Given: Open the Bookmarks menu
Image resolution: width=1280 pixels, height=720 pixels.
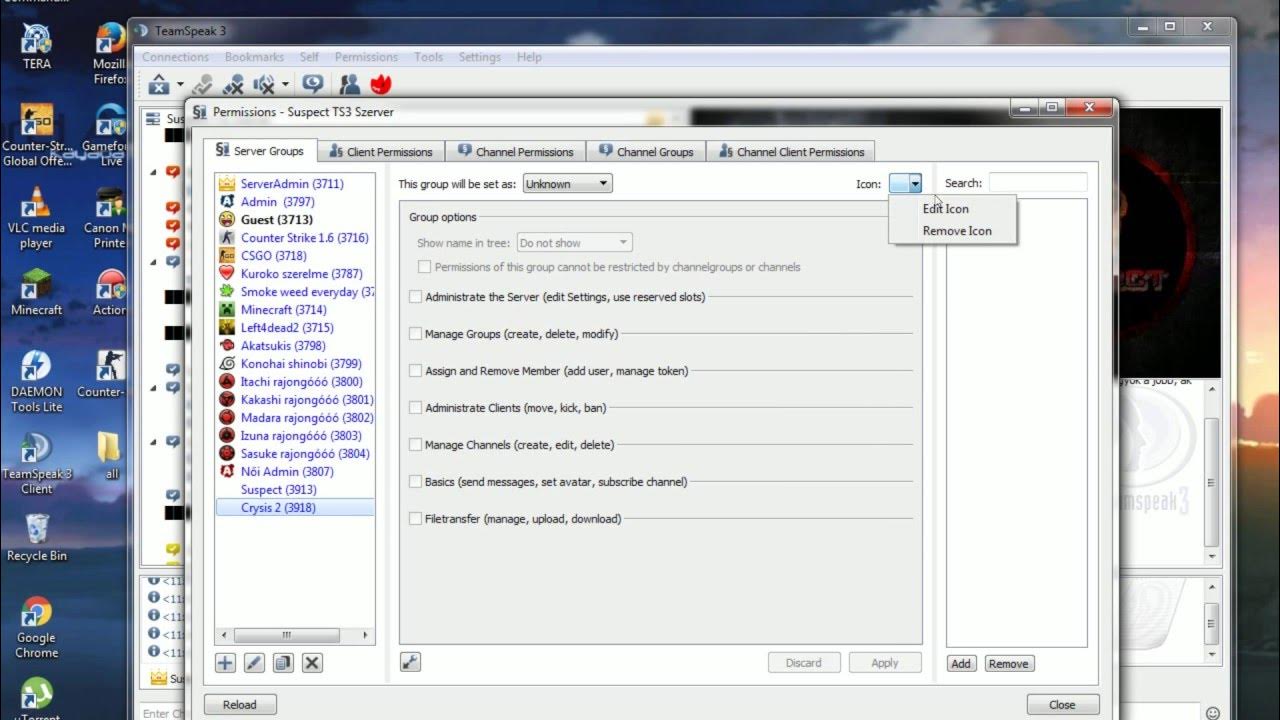Looking at the screenshot, I should click(254, 57).
